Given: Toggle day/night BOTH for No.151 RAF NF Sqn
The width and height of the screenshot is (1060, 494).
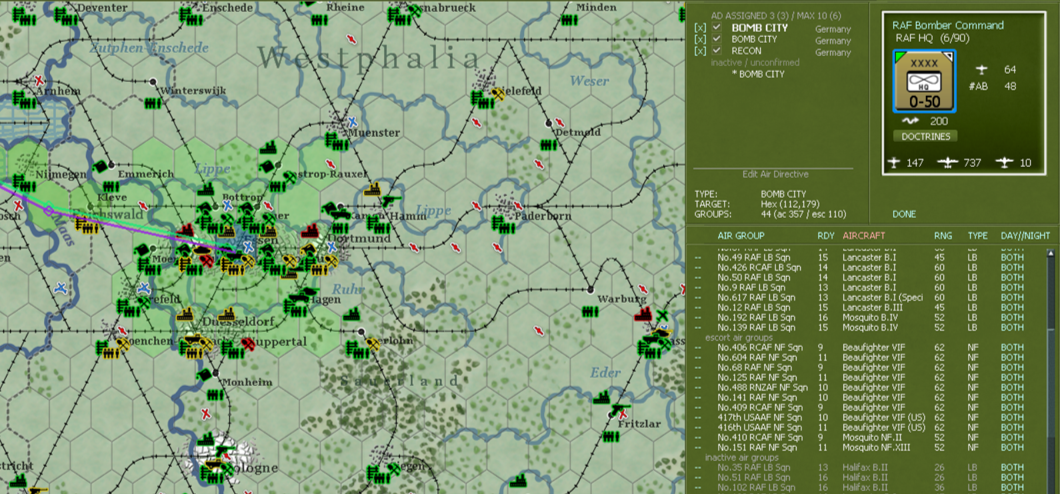Looking at the screenshot, I should pyautogui.click(x=1012, y=447).
